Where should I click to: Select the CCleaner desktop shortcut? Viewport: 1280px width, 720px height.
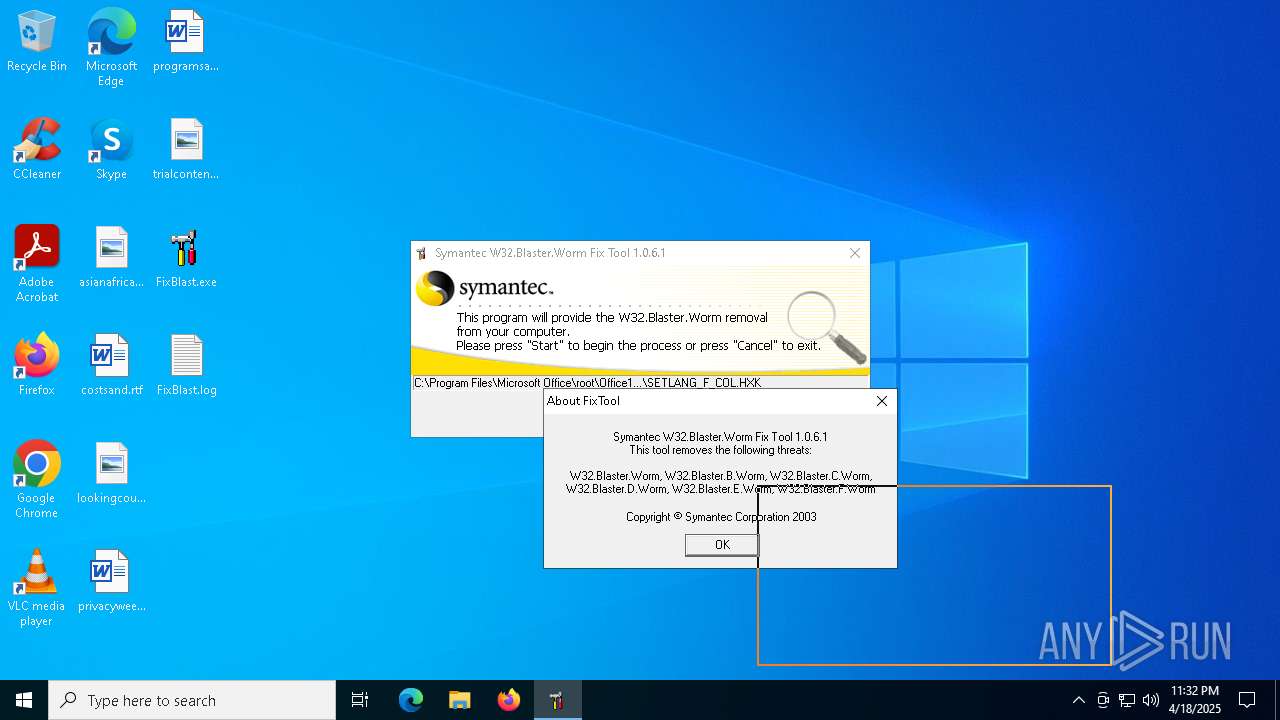[37, 150]
